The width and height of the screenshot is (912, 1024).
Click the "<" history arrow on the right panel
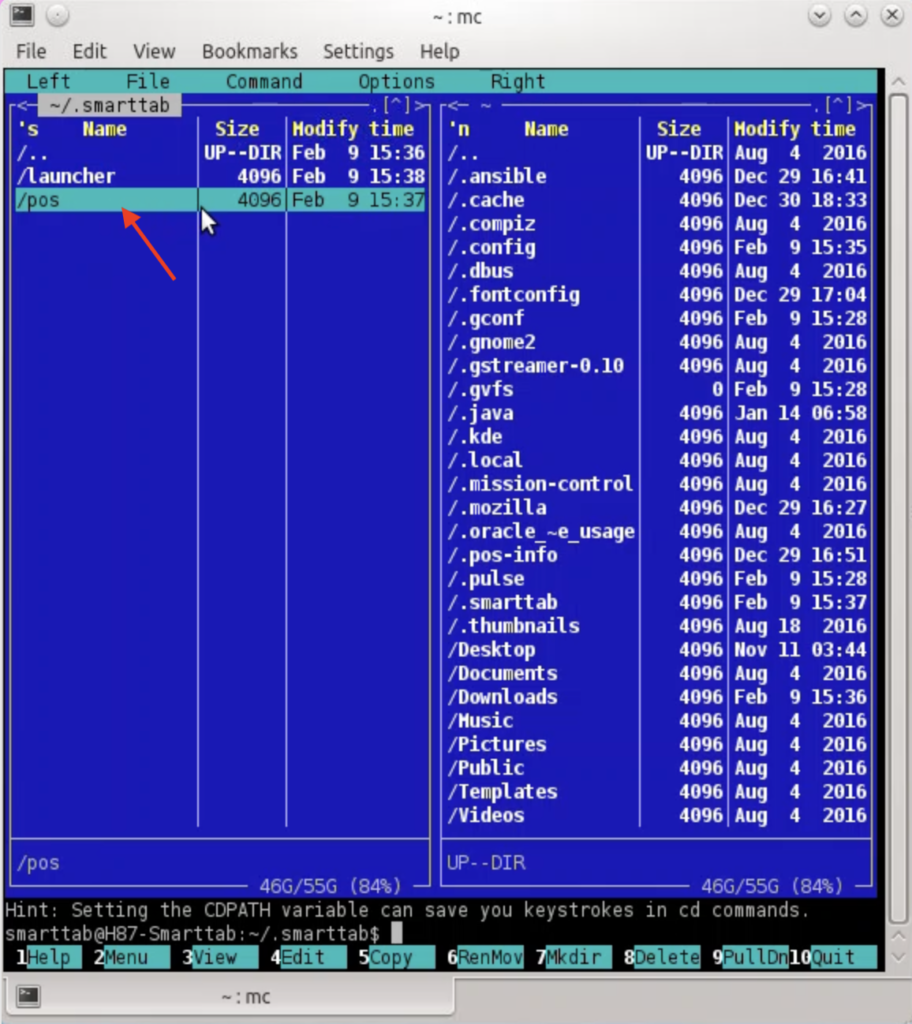point(452,105)
